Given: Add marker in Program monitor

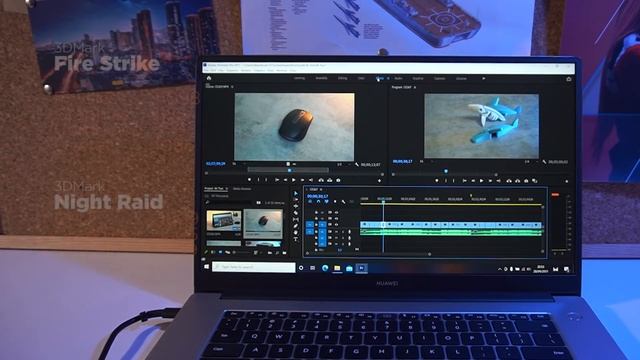Looking at the screenshot, I should tap(437, 180).
